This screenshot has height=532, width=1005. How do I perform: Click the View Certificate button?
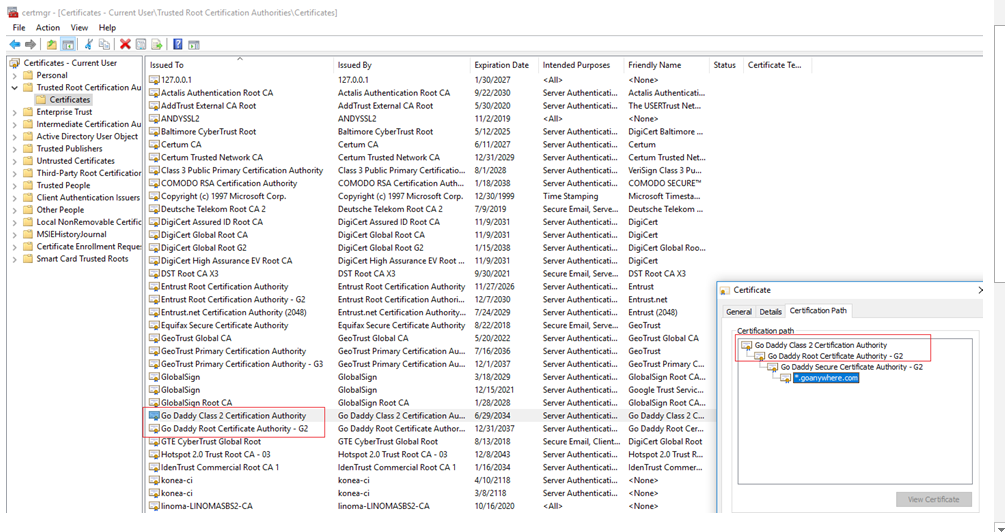934,499
